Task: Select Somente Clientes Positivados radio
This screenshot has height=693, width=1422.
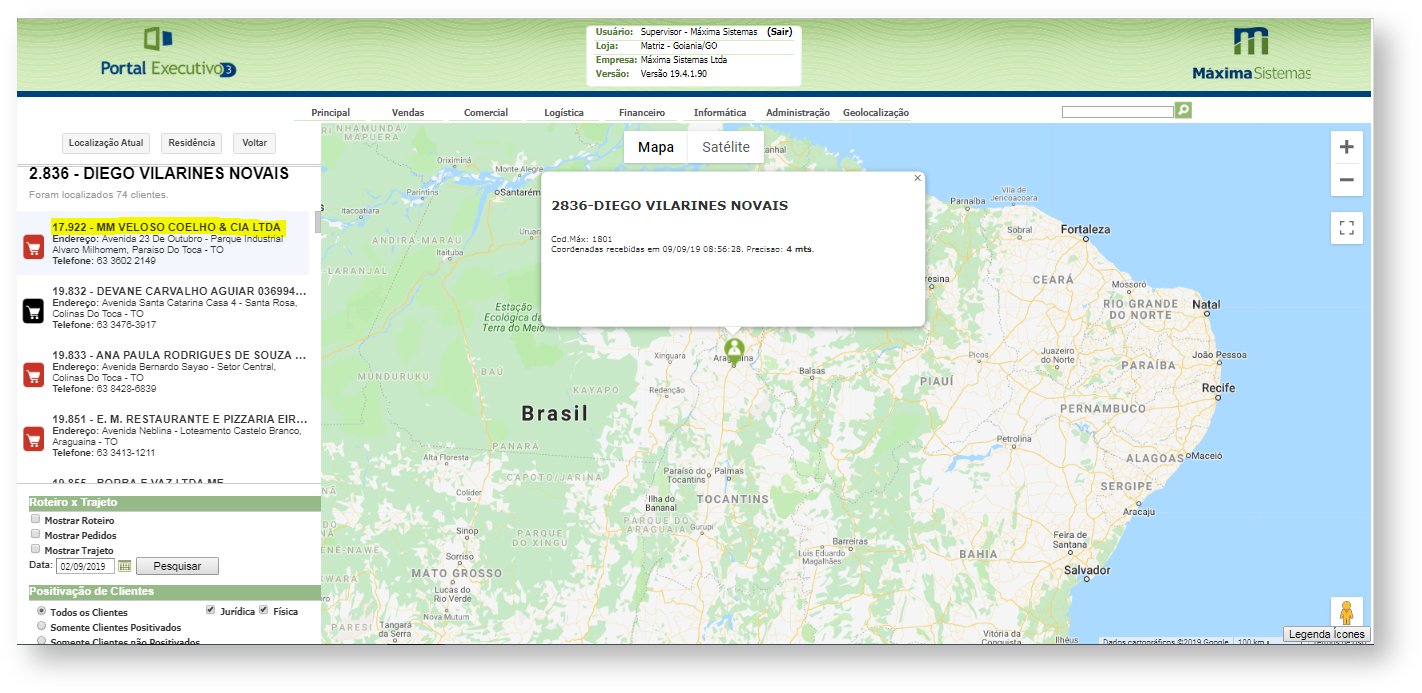Action: [x=41, y=626]
